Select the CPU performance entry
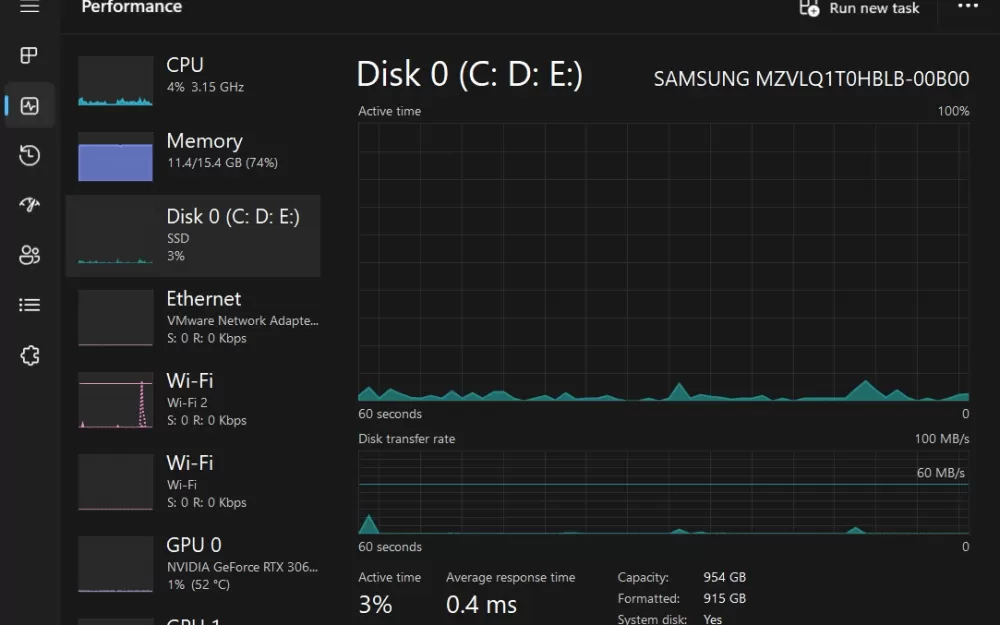The width and height of the screenshot is (1000, 625). 193,81
